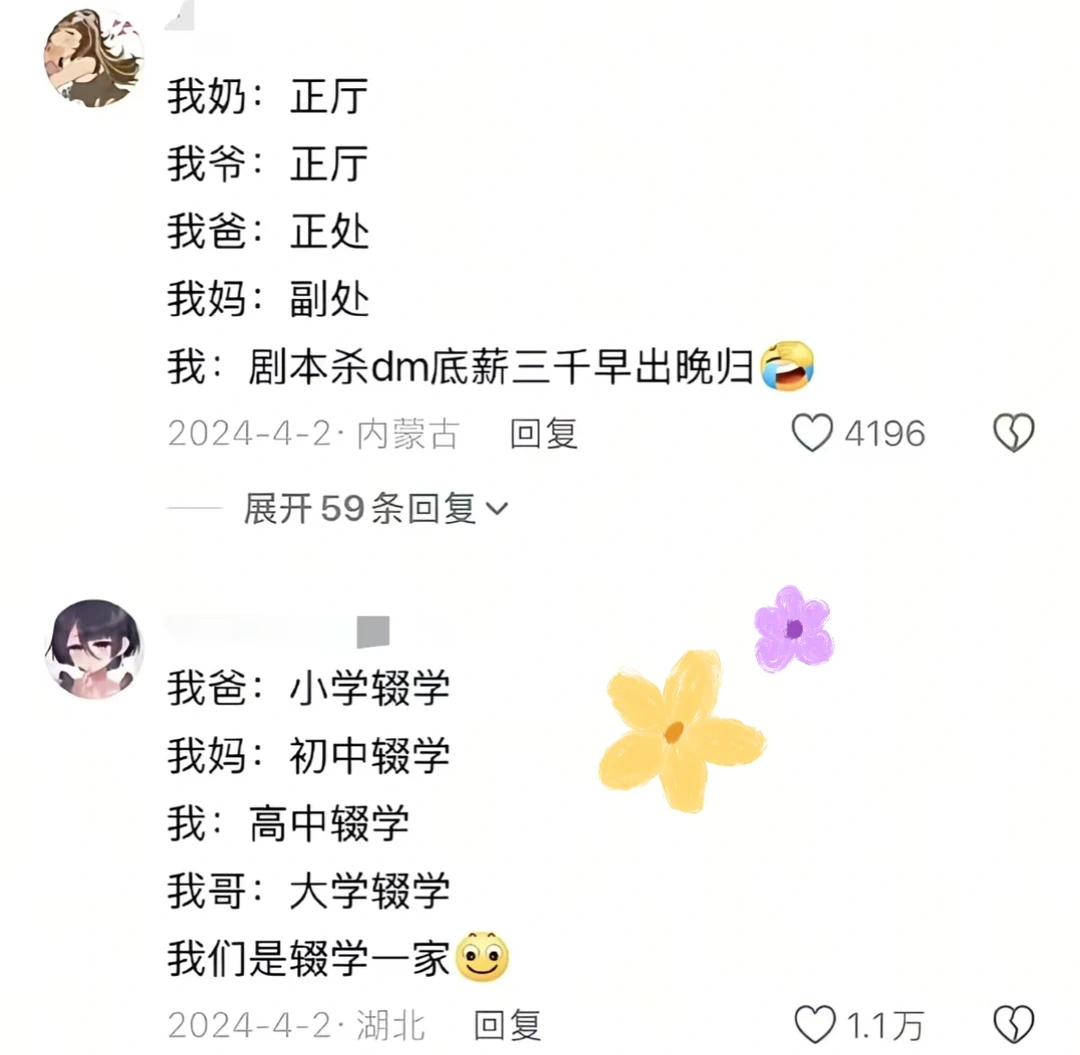The image size is (1080, 1055).
Task: Tap the 4196 like count
Action: coord(885,434)
